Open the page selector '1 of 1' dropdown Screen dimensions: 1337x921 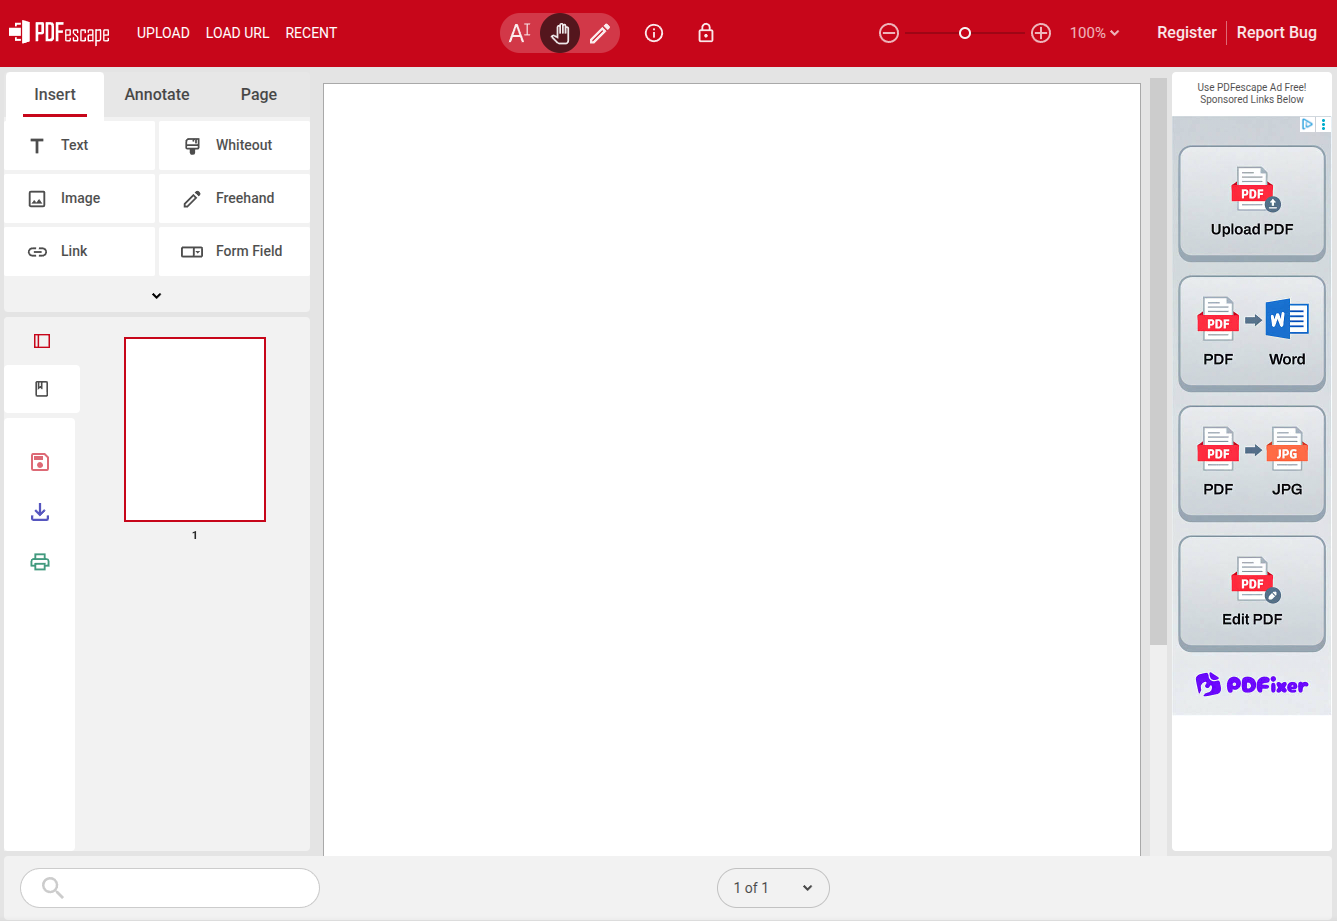coord(773,888)
